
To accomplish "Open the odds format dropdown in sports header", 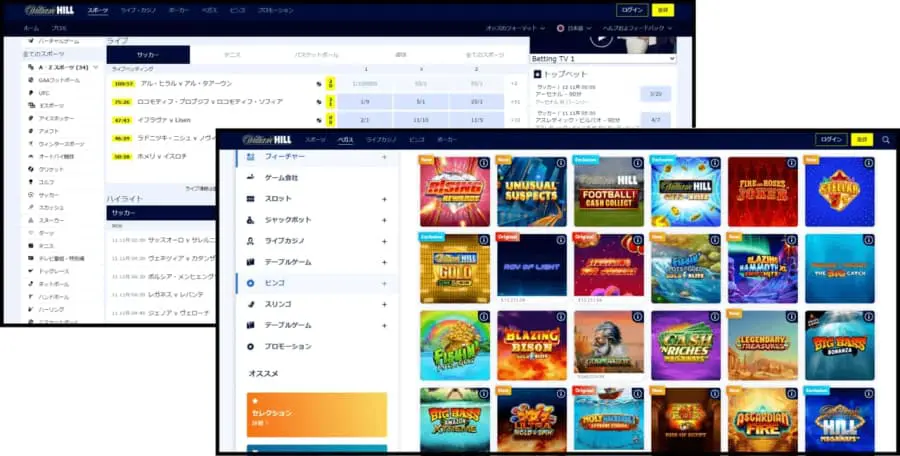I will pos(514,28).
